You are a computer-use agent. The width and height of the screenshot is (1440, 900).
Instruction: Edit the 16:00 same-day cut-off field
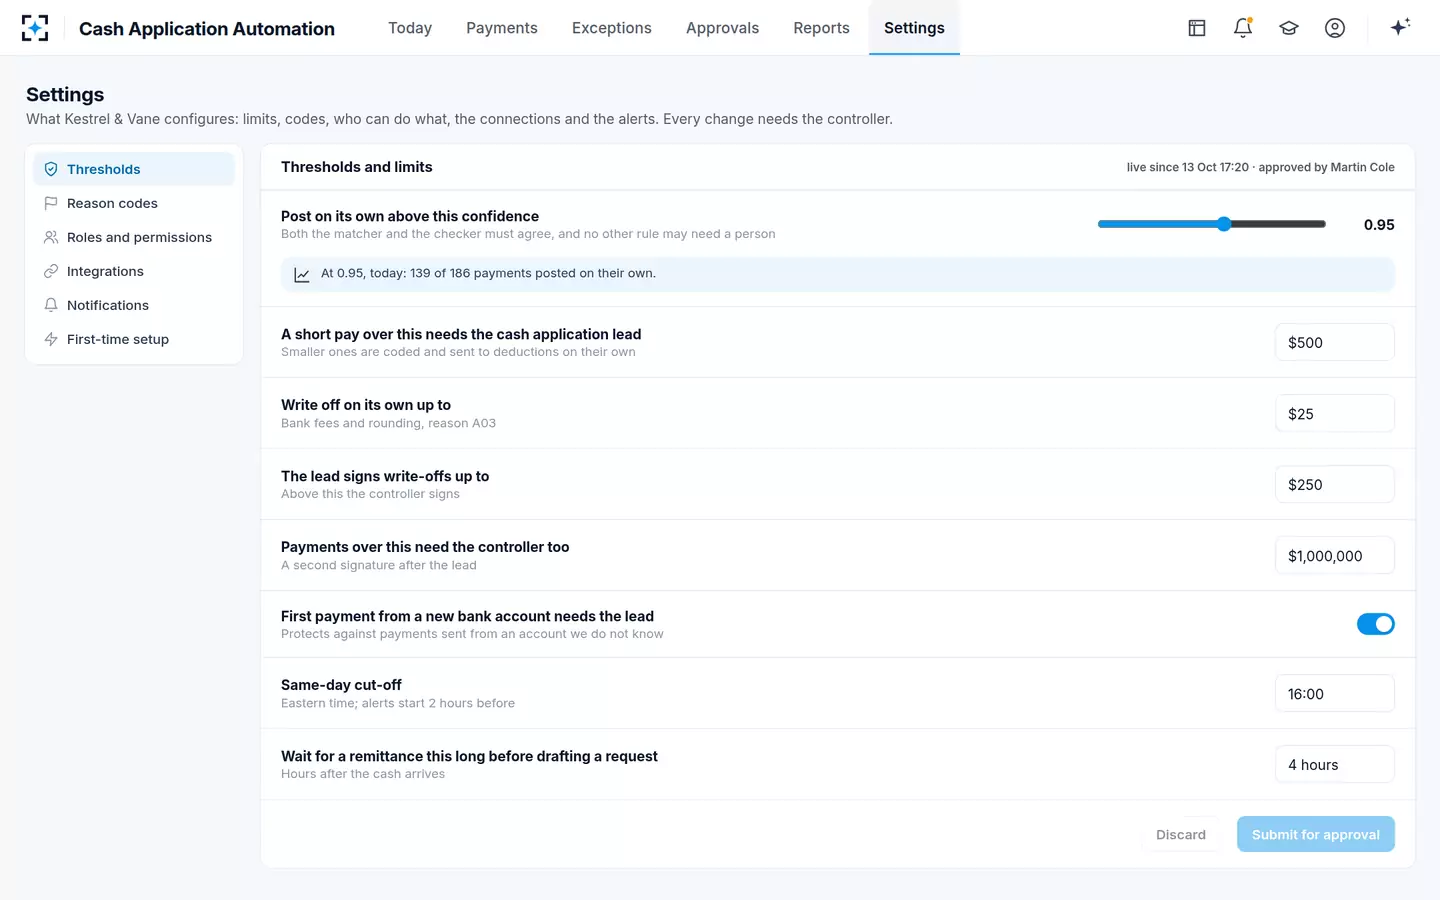(1335, 693)
